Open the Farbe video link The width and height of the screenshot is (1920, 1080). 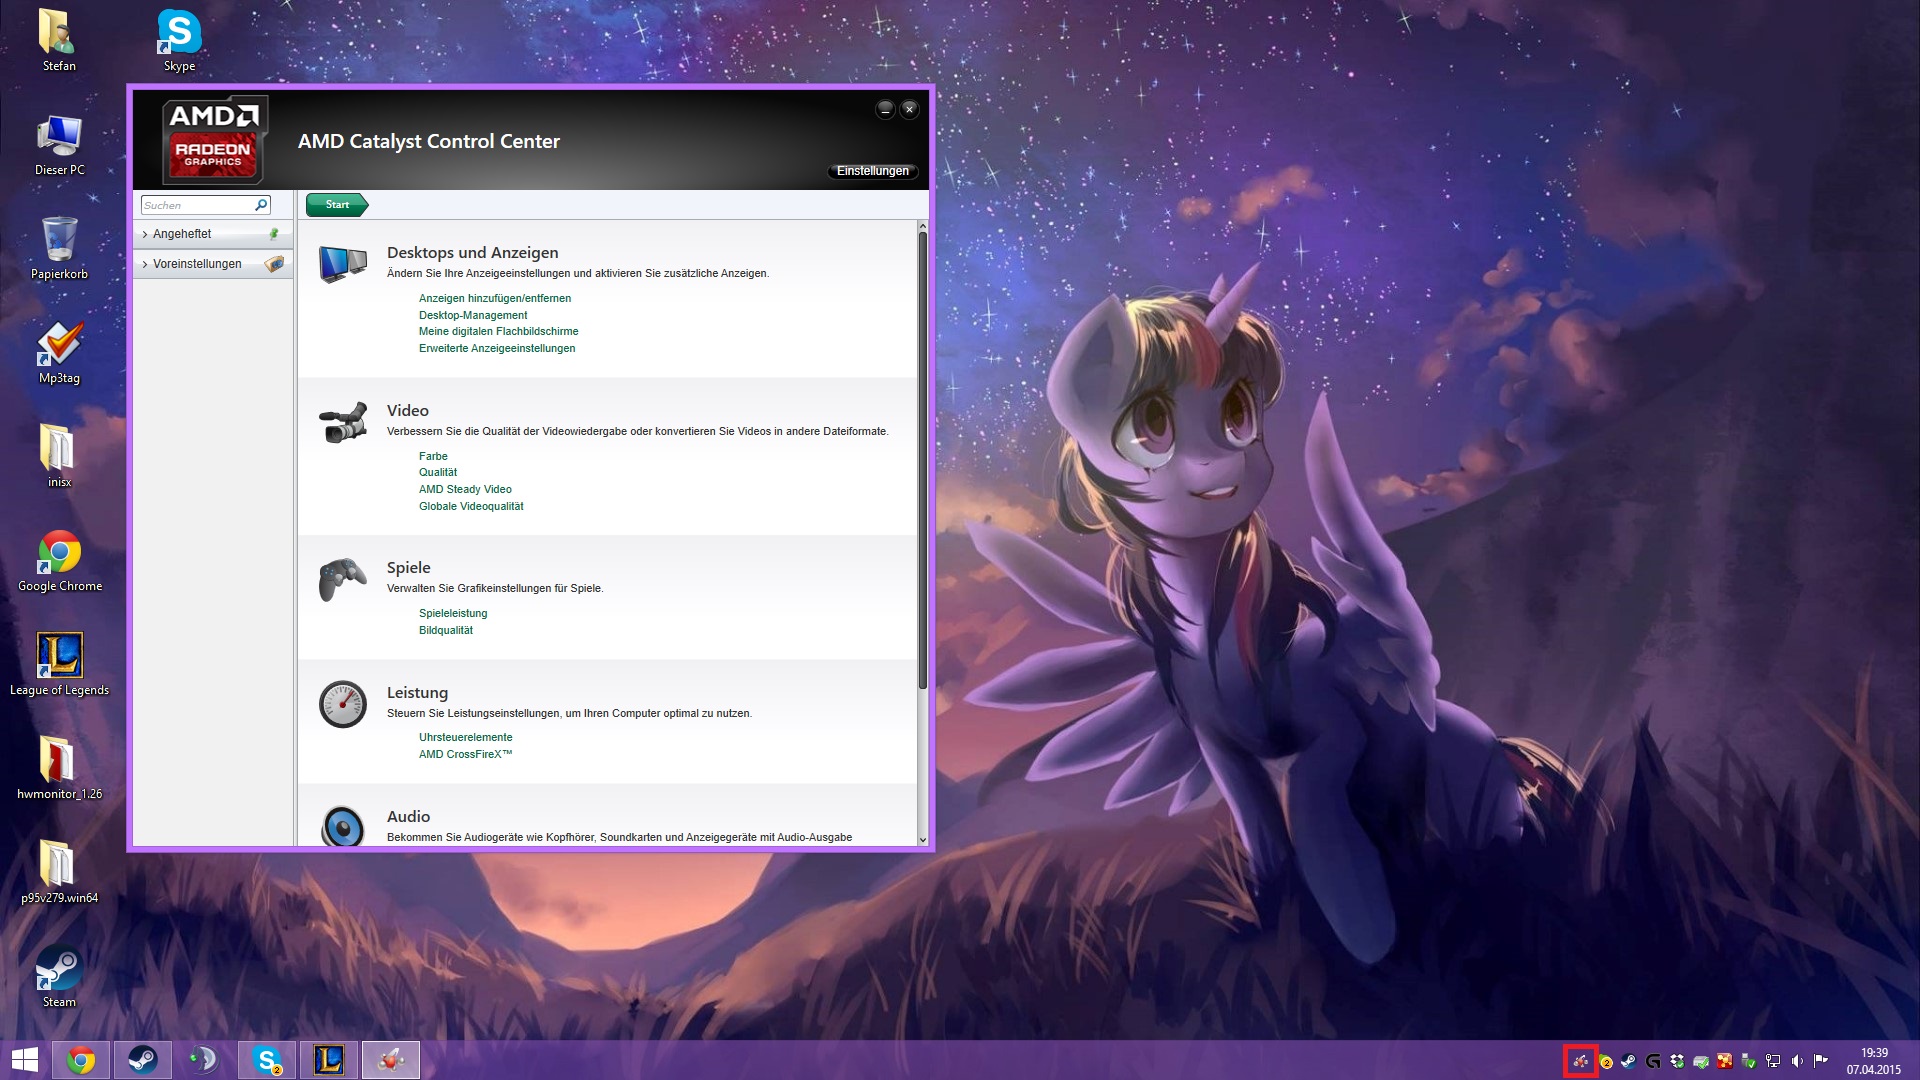pos(433,456)
